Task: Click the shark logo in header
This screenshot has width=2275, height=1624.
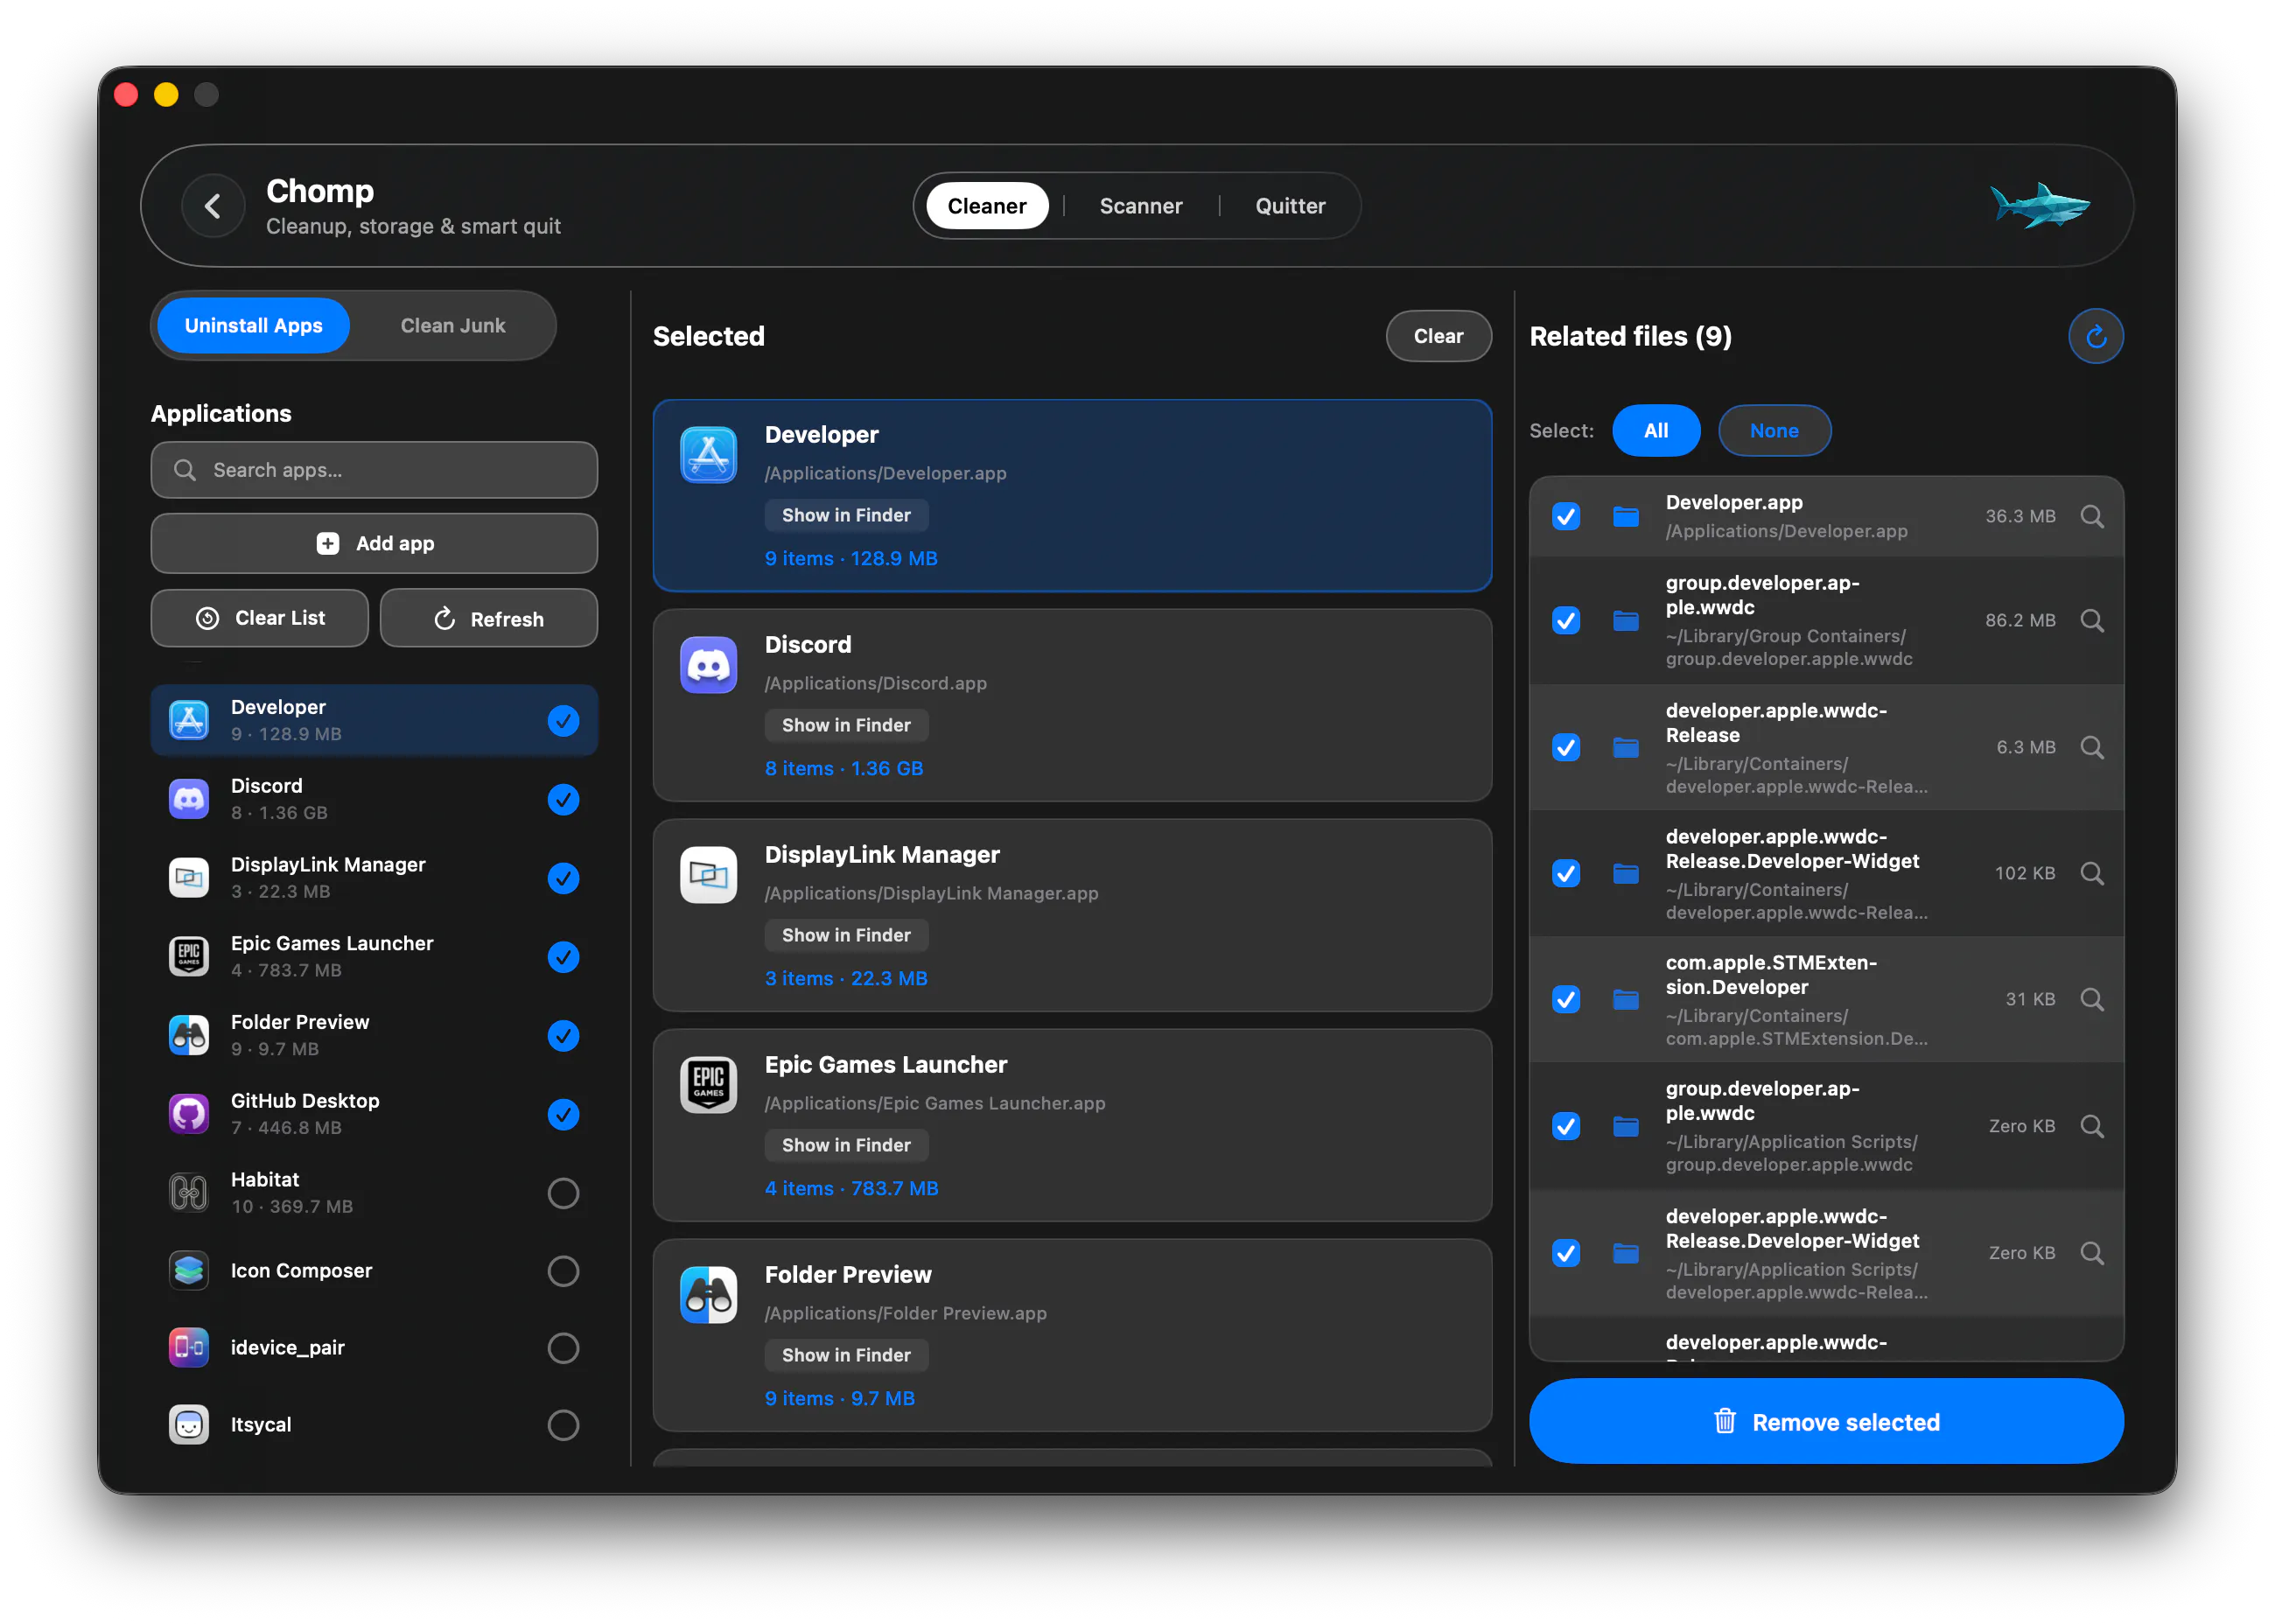Action: click(x=2039, y=205)
